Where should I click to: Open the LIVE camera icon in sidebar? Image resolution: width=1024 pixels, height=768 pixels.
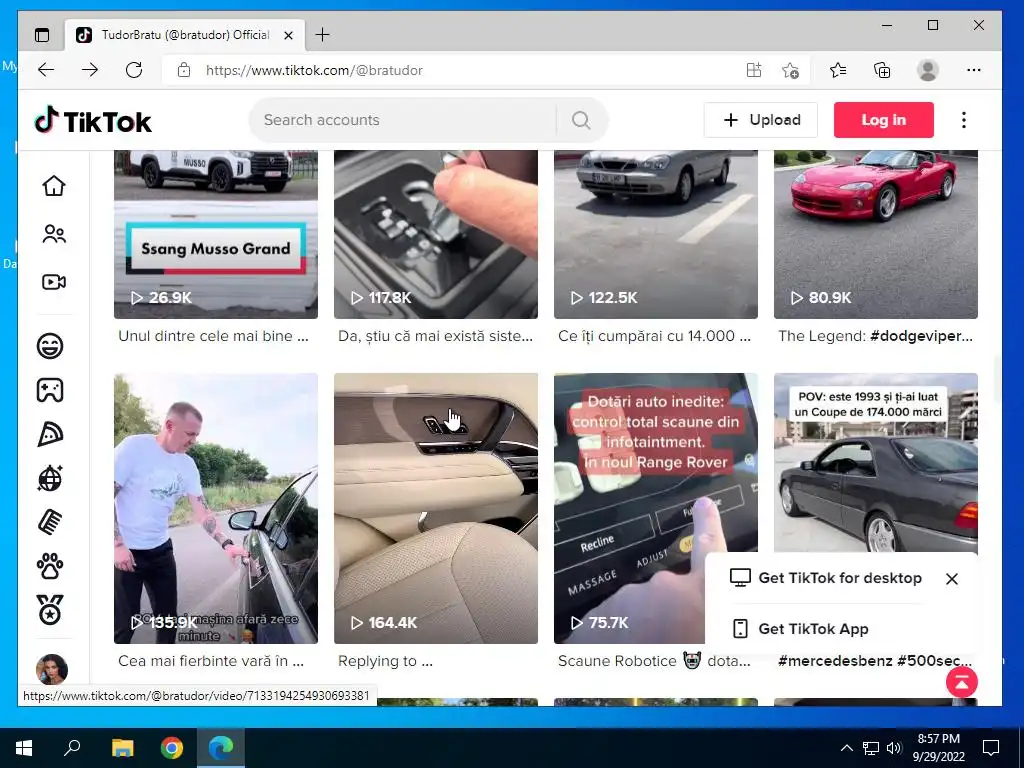54,282
